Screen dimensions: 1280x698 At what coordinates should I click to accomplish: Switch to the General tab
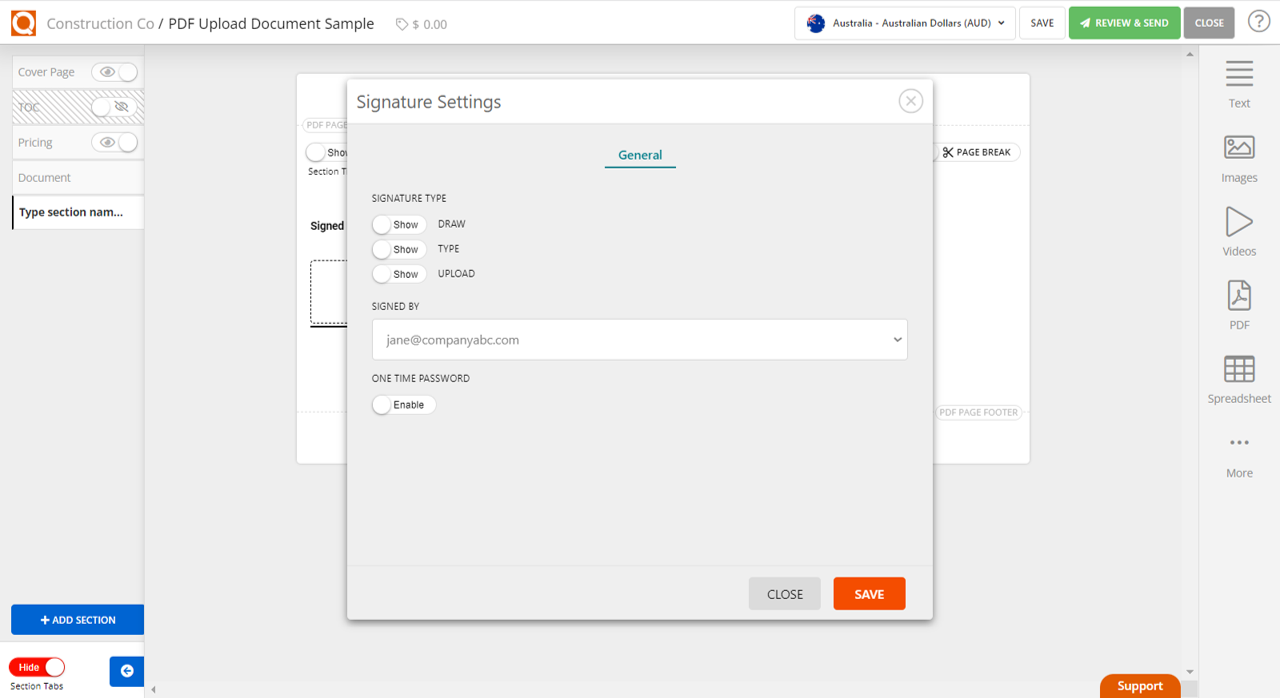click(640, 155)
